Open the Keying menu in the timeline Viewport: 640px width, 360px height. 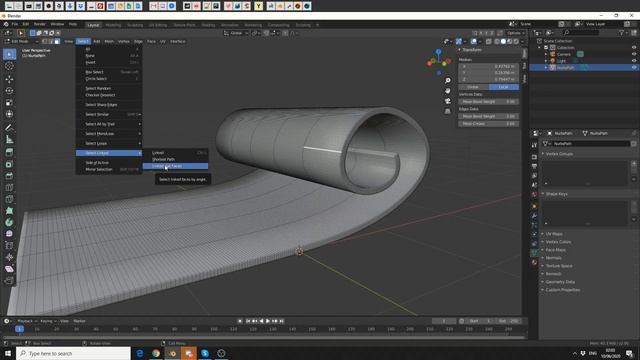coord(48,321)
